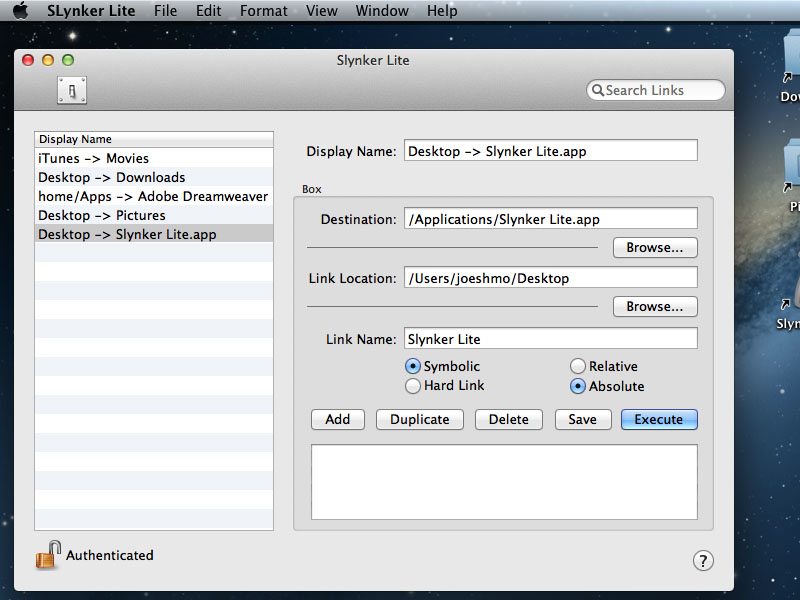The height and width of the screenshot is (600, 800).
Task: Click the Link Name text field
Action: coord(550,339)
